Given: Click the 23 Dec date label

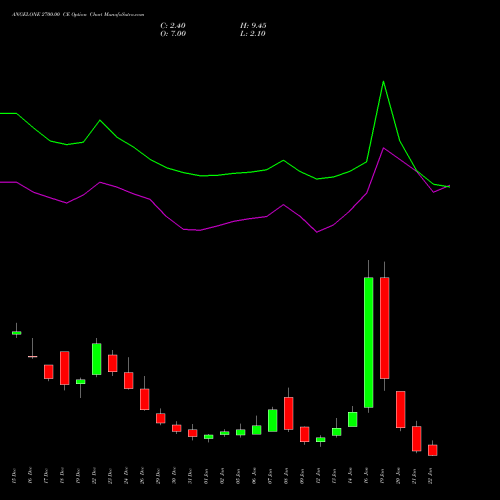Looking at the screenshot, I should click(110, 476).
